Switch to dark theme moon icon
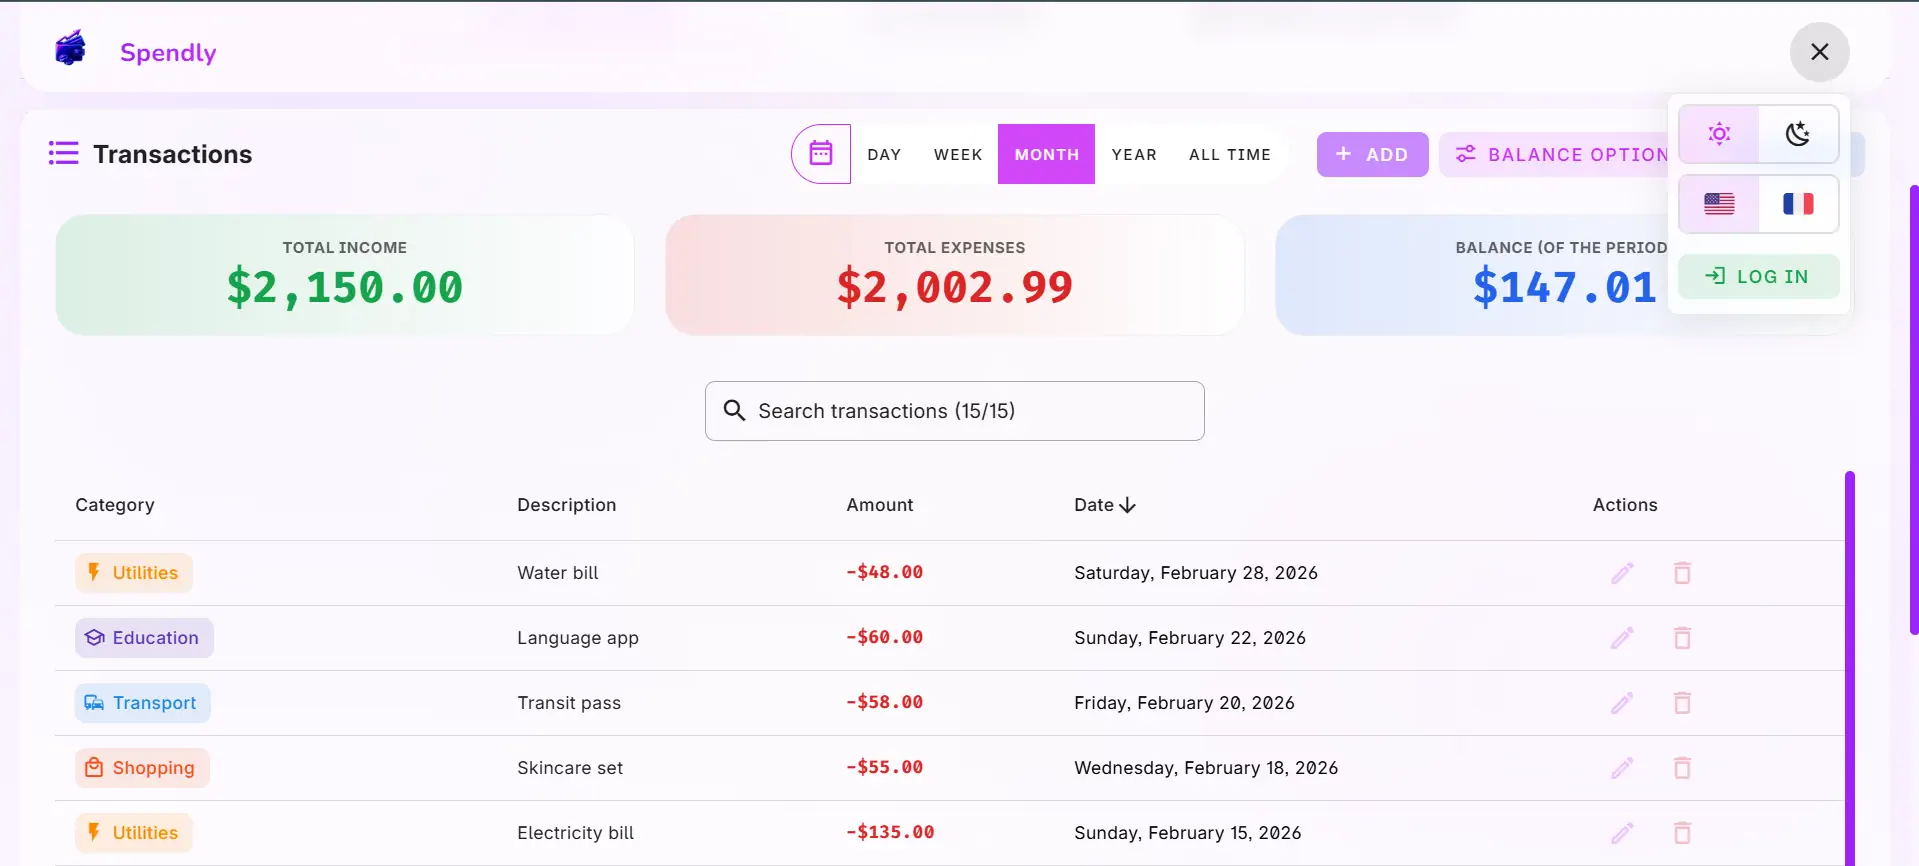Image resolution: width=1919 pixels, height=866 pixels. point(1798,134)
